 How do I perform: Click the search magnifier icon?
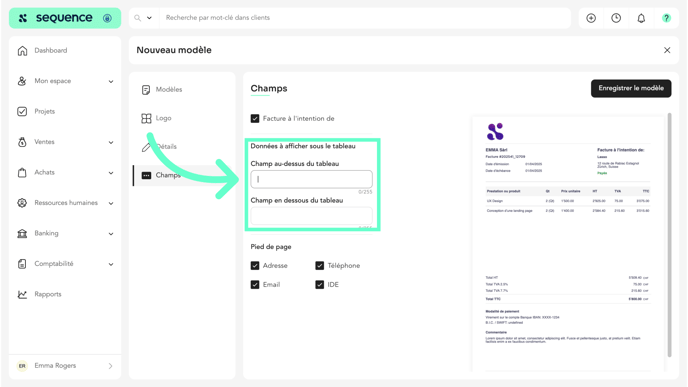(137, 18)
